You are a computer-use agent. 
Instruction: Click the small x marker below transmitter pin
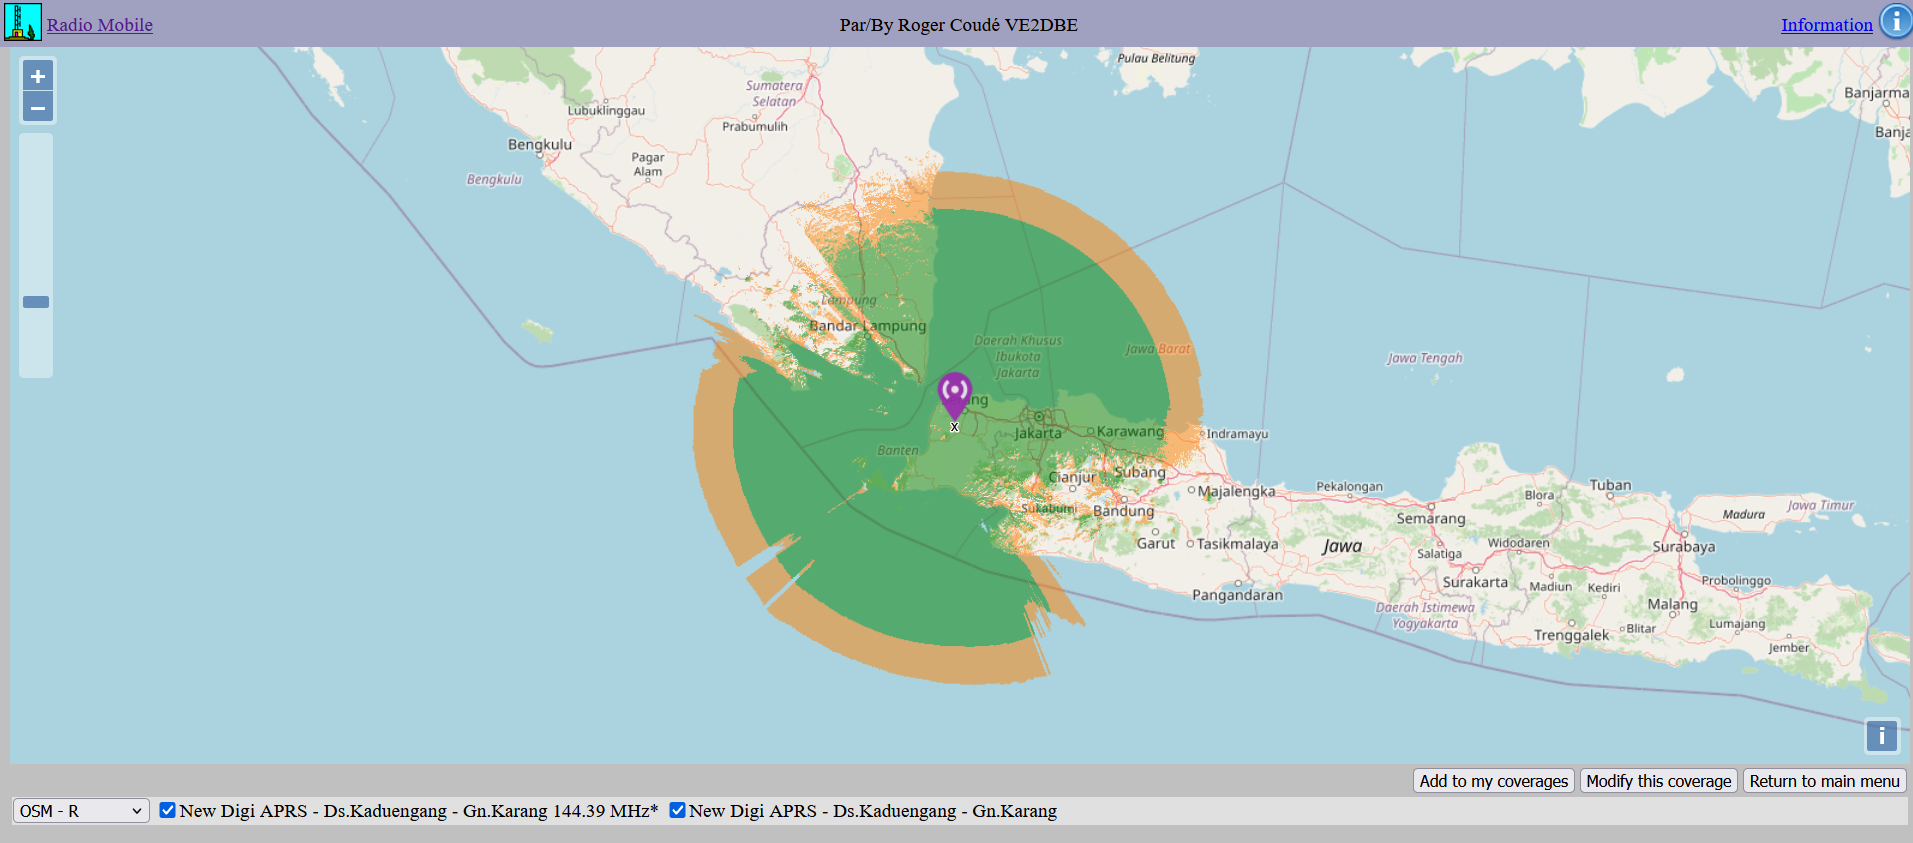point(954,427)
